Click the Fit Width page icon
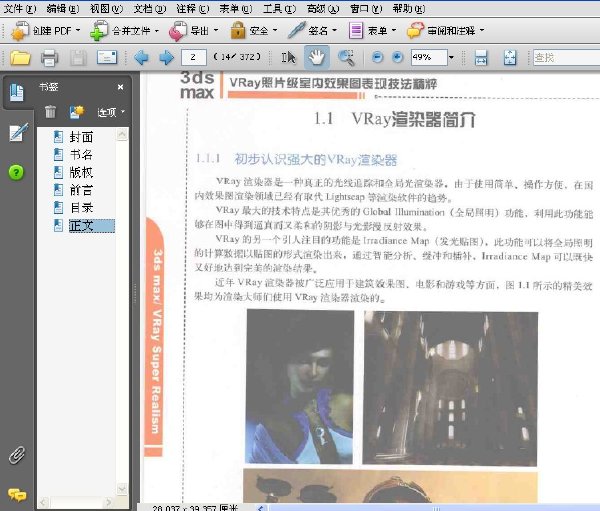This screenshot has height=511, width=600. [x=481, y=58]
